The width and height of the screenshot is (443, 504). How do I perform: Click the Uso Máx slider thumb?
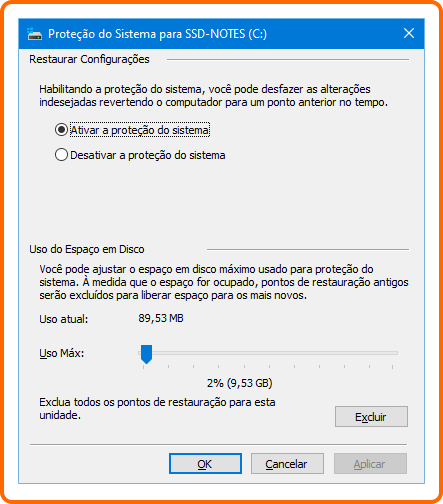pyautogui.click(x=146, y=354)
